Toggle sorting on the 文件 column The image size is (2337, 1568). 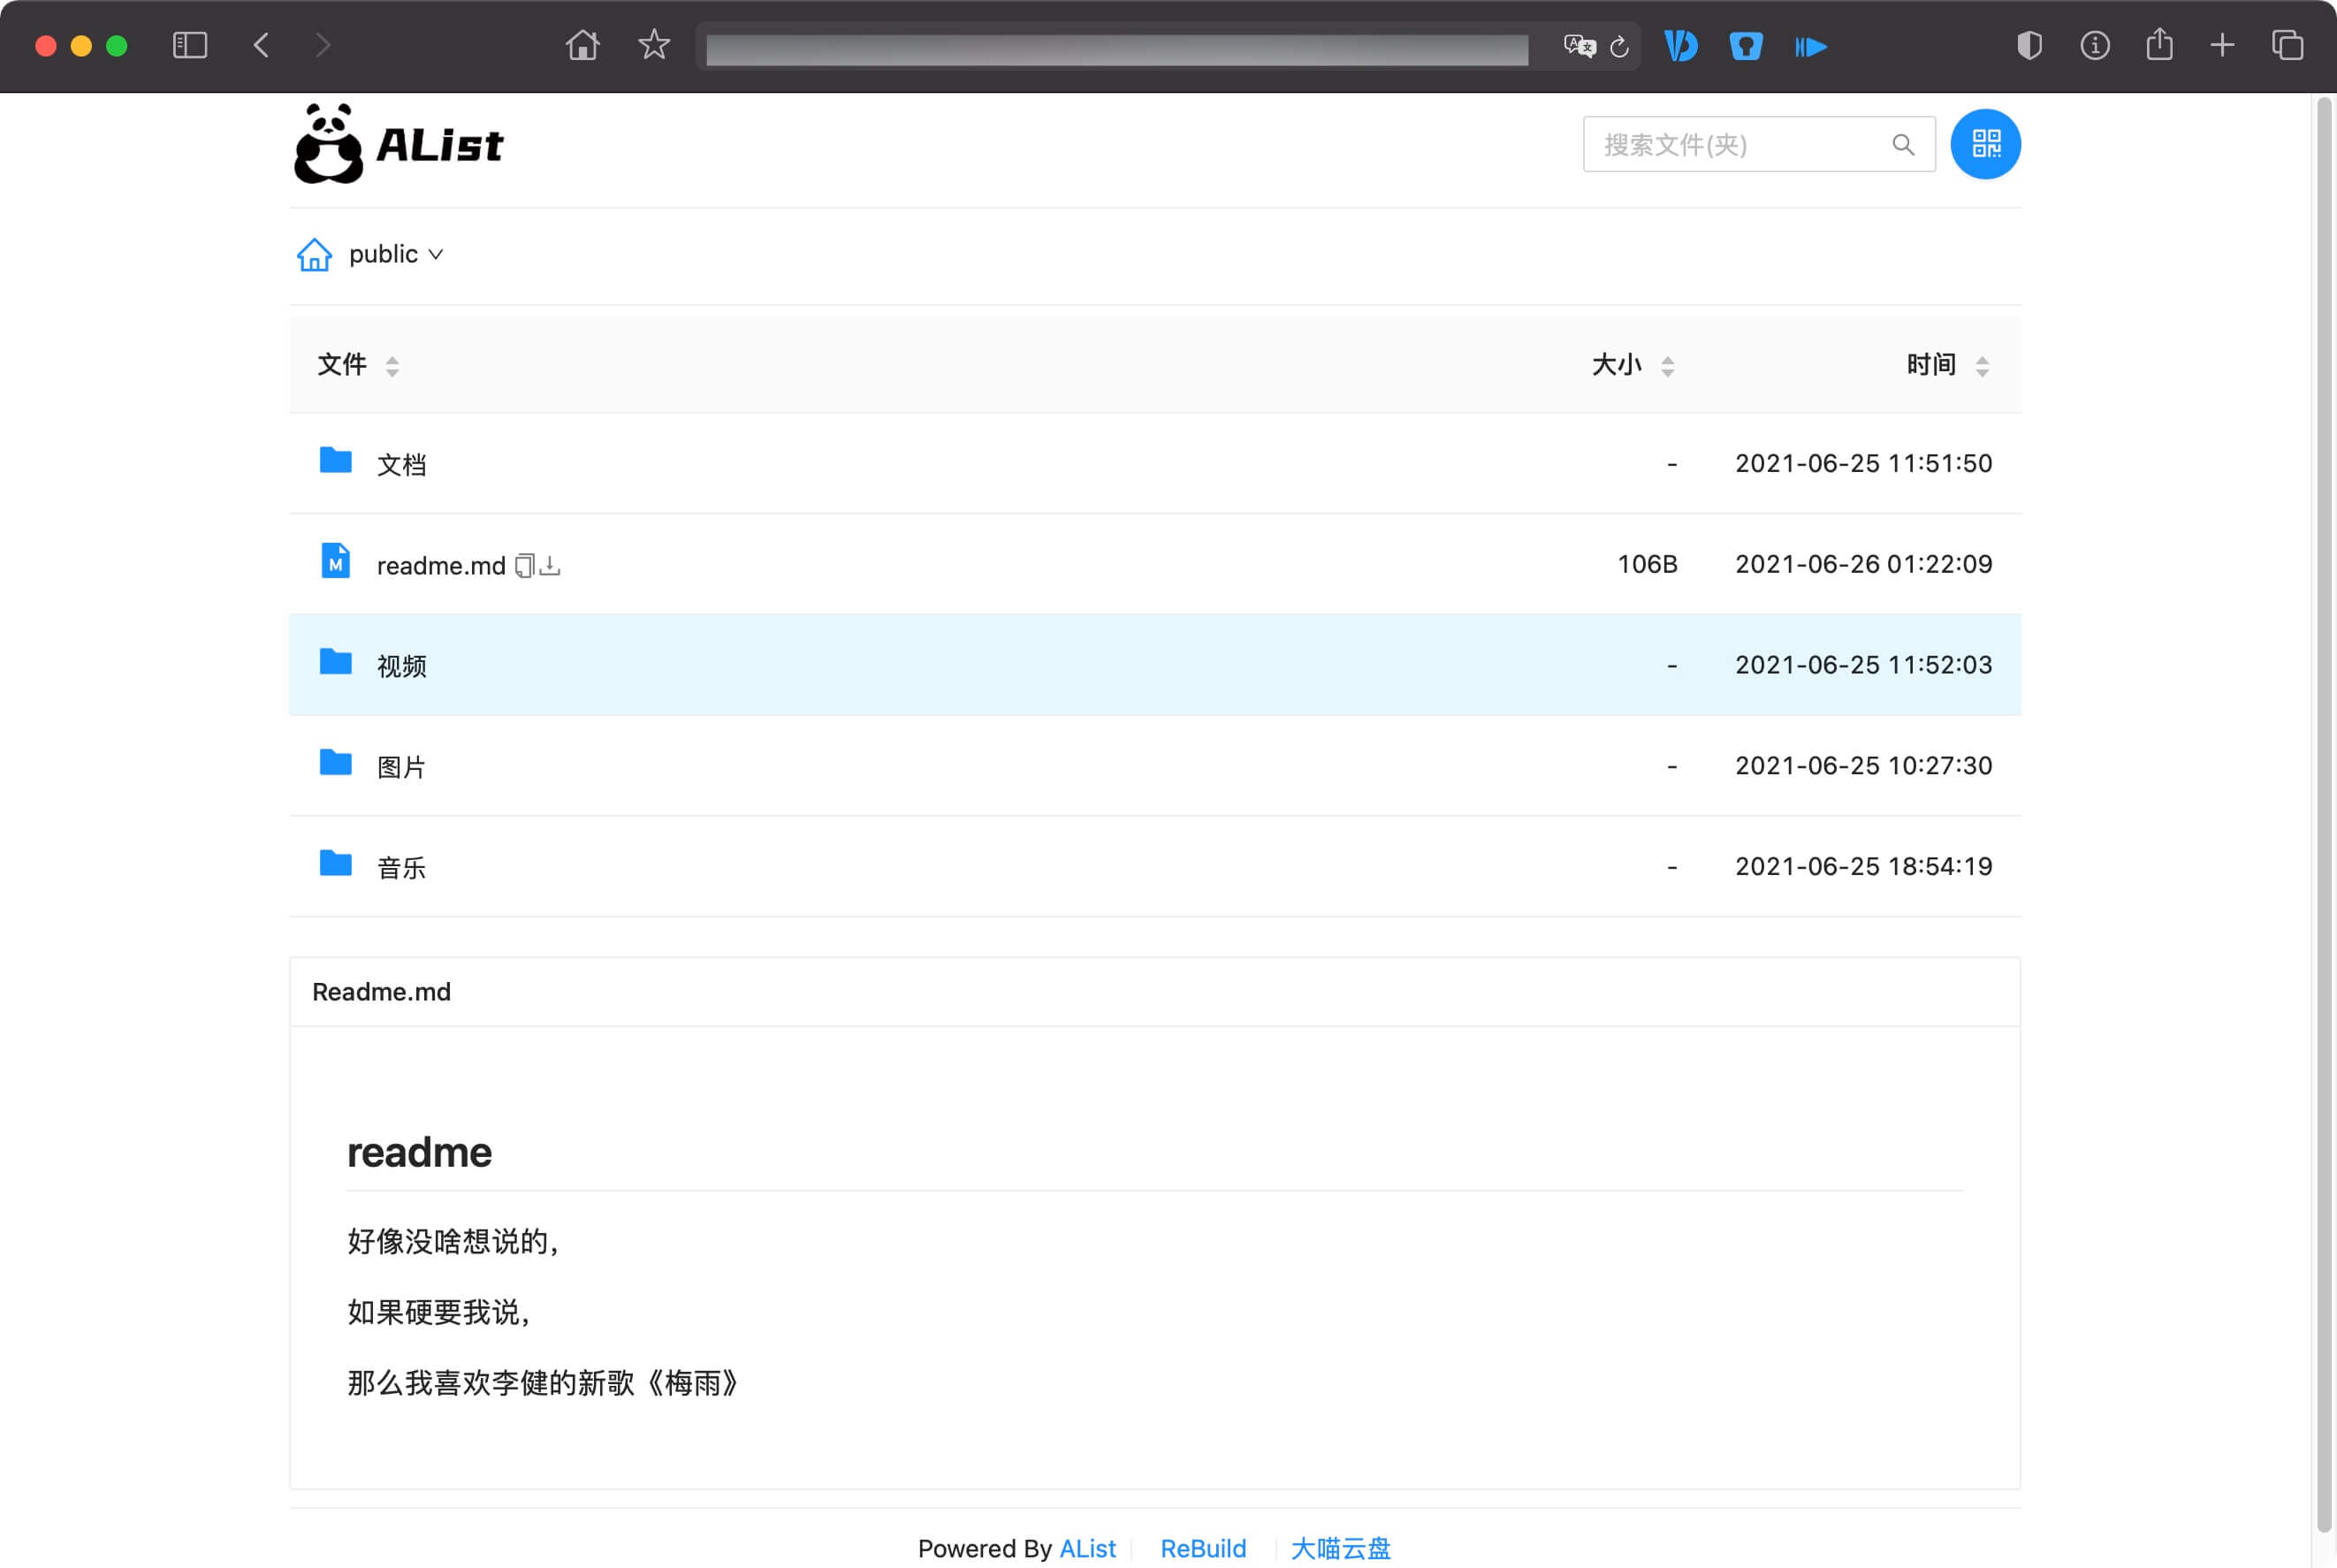pyautogui.click(x=392, y=365)
